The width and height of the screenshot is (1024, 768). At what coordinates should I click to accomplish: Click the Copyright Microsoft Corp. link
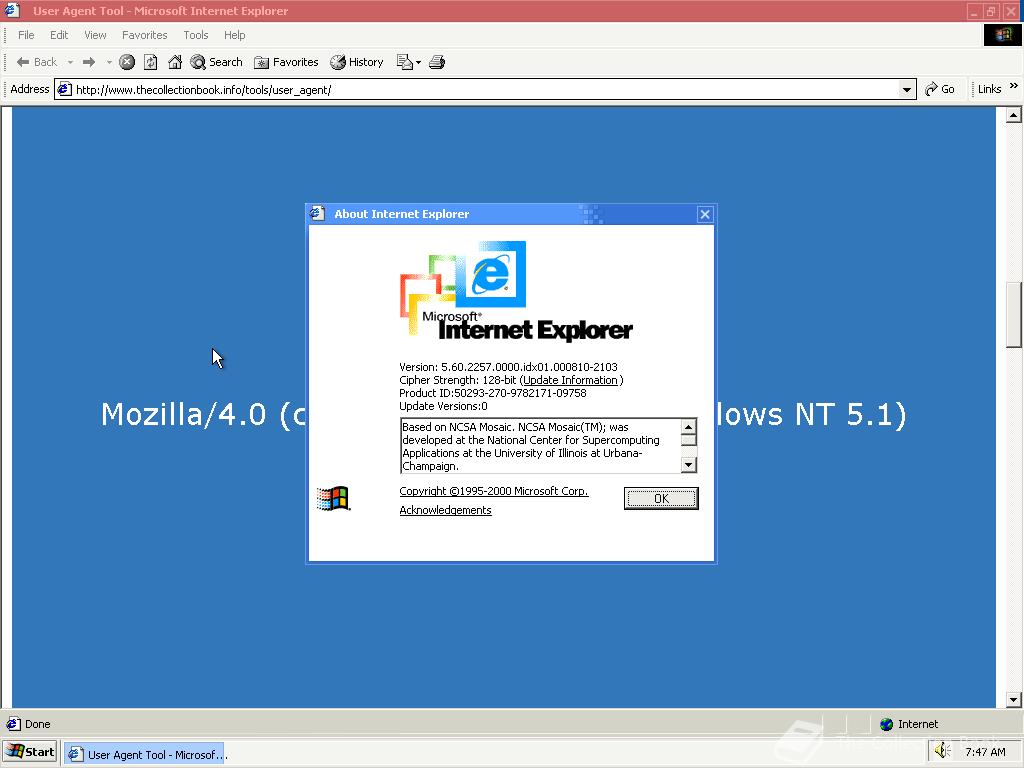click(494, 491)
